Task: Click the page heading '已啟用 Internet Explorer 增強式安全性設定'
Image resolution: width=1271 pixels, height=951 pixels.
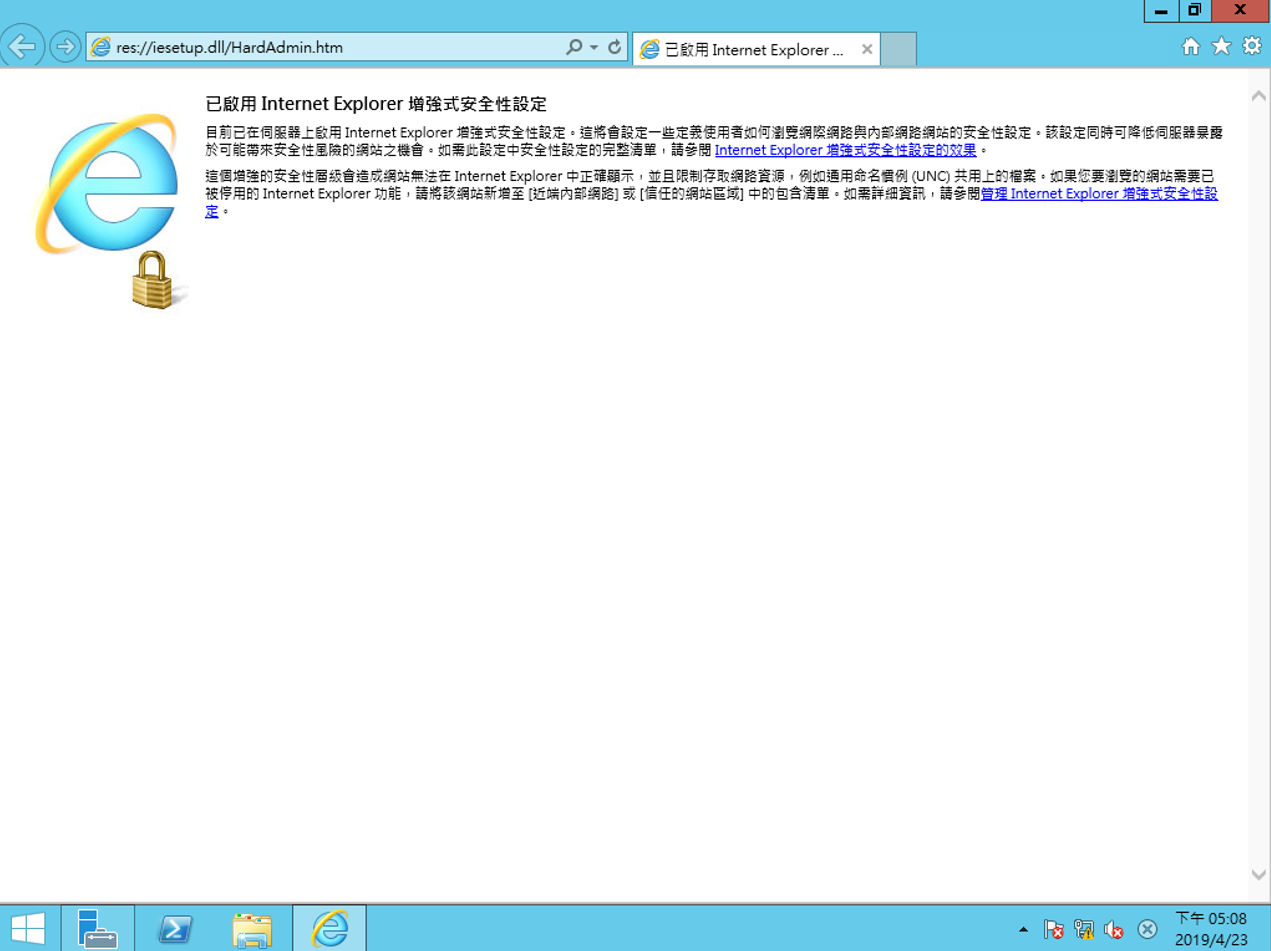Action: (x=376, y=104)
